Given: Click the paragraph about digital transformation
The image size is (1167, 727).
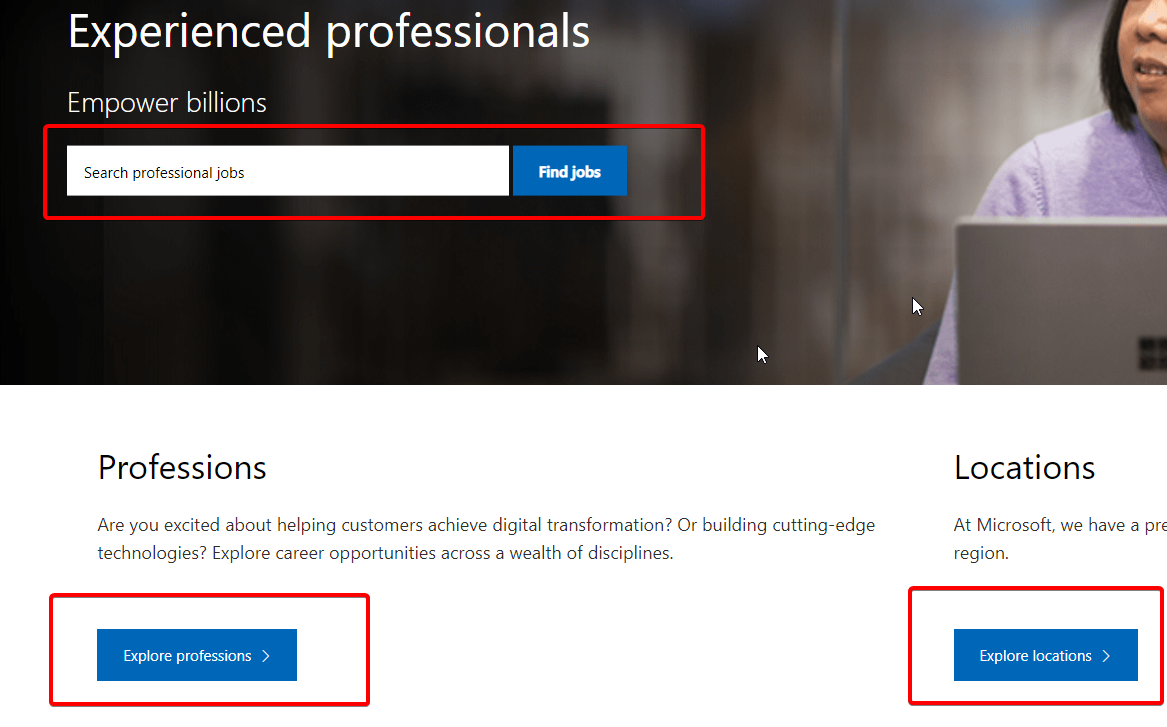Looking at the screenshot, I should pos(486,539).
